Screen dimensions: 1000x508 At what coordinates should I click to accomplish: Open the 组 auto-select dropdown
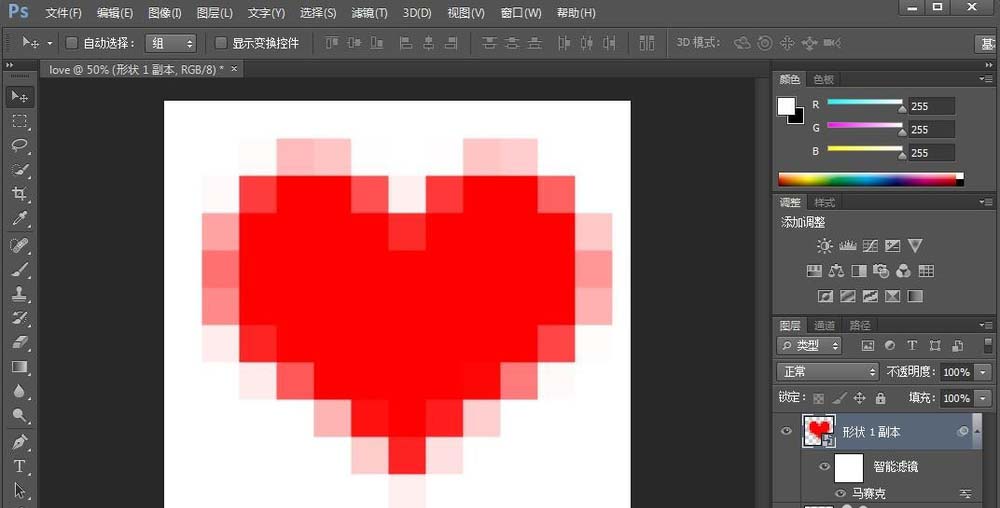(x=171, y=43)
